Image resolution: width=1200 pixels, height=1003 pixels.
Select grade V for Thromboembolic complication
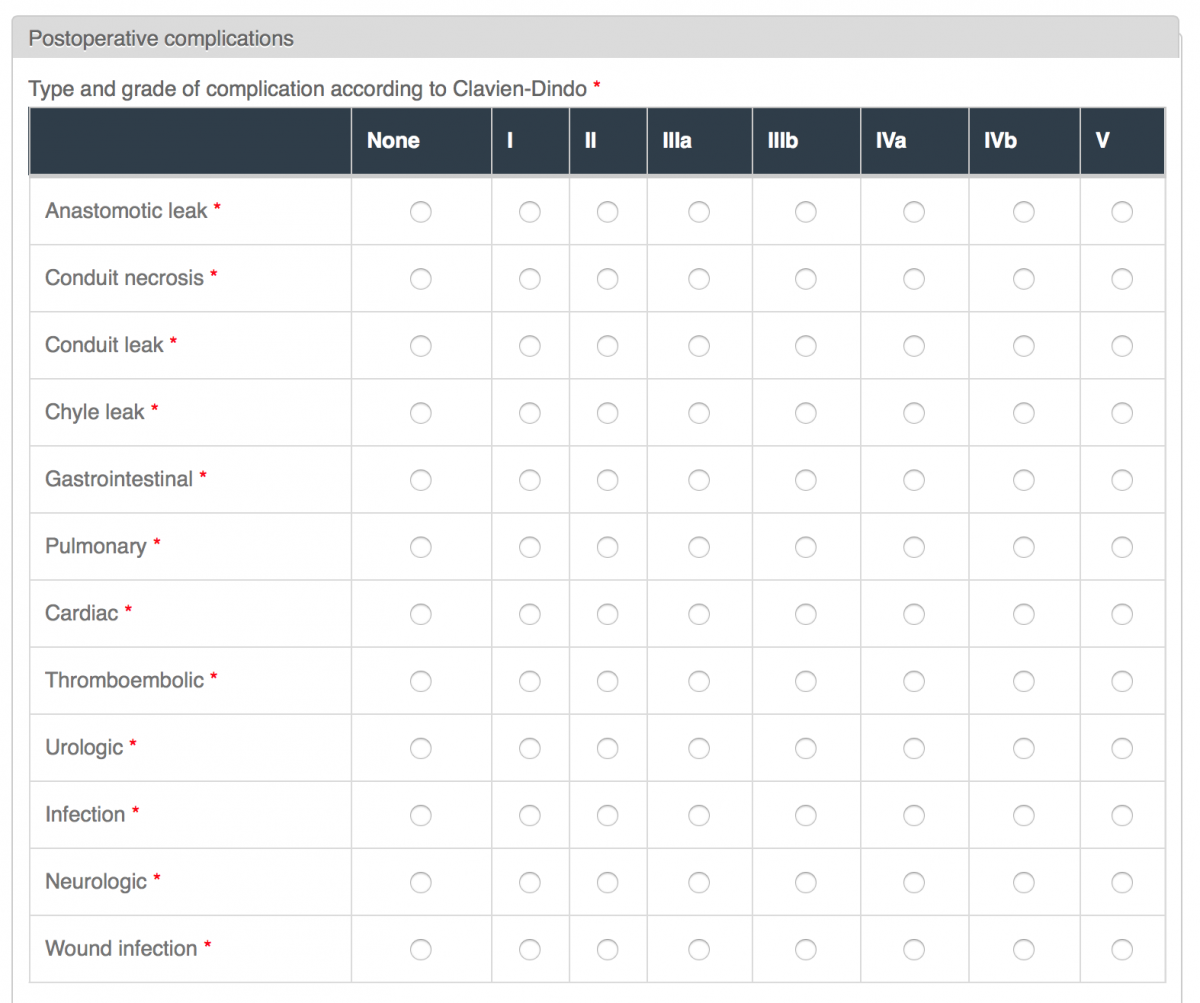(x=1122, y=681)
